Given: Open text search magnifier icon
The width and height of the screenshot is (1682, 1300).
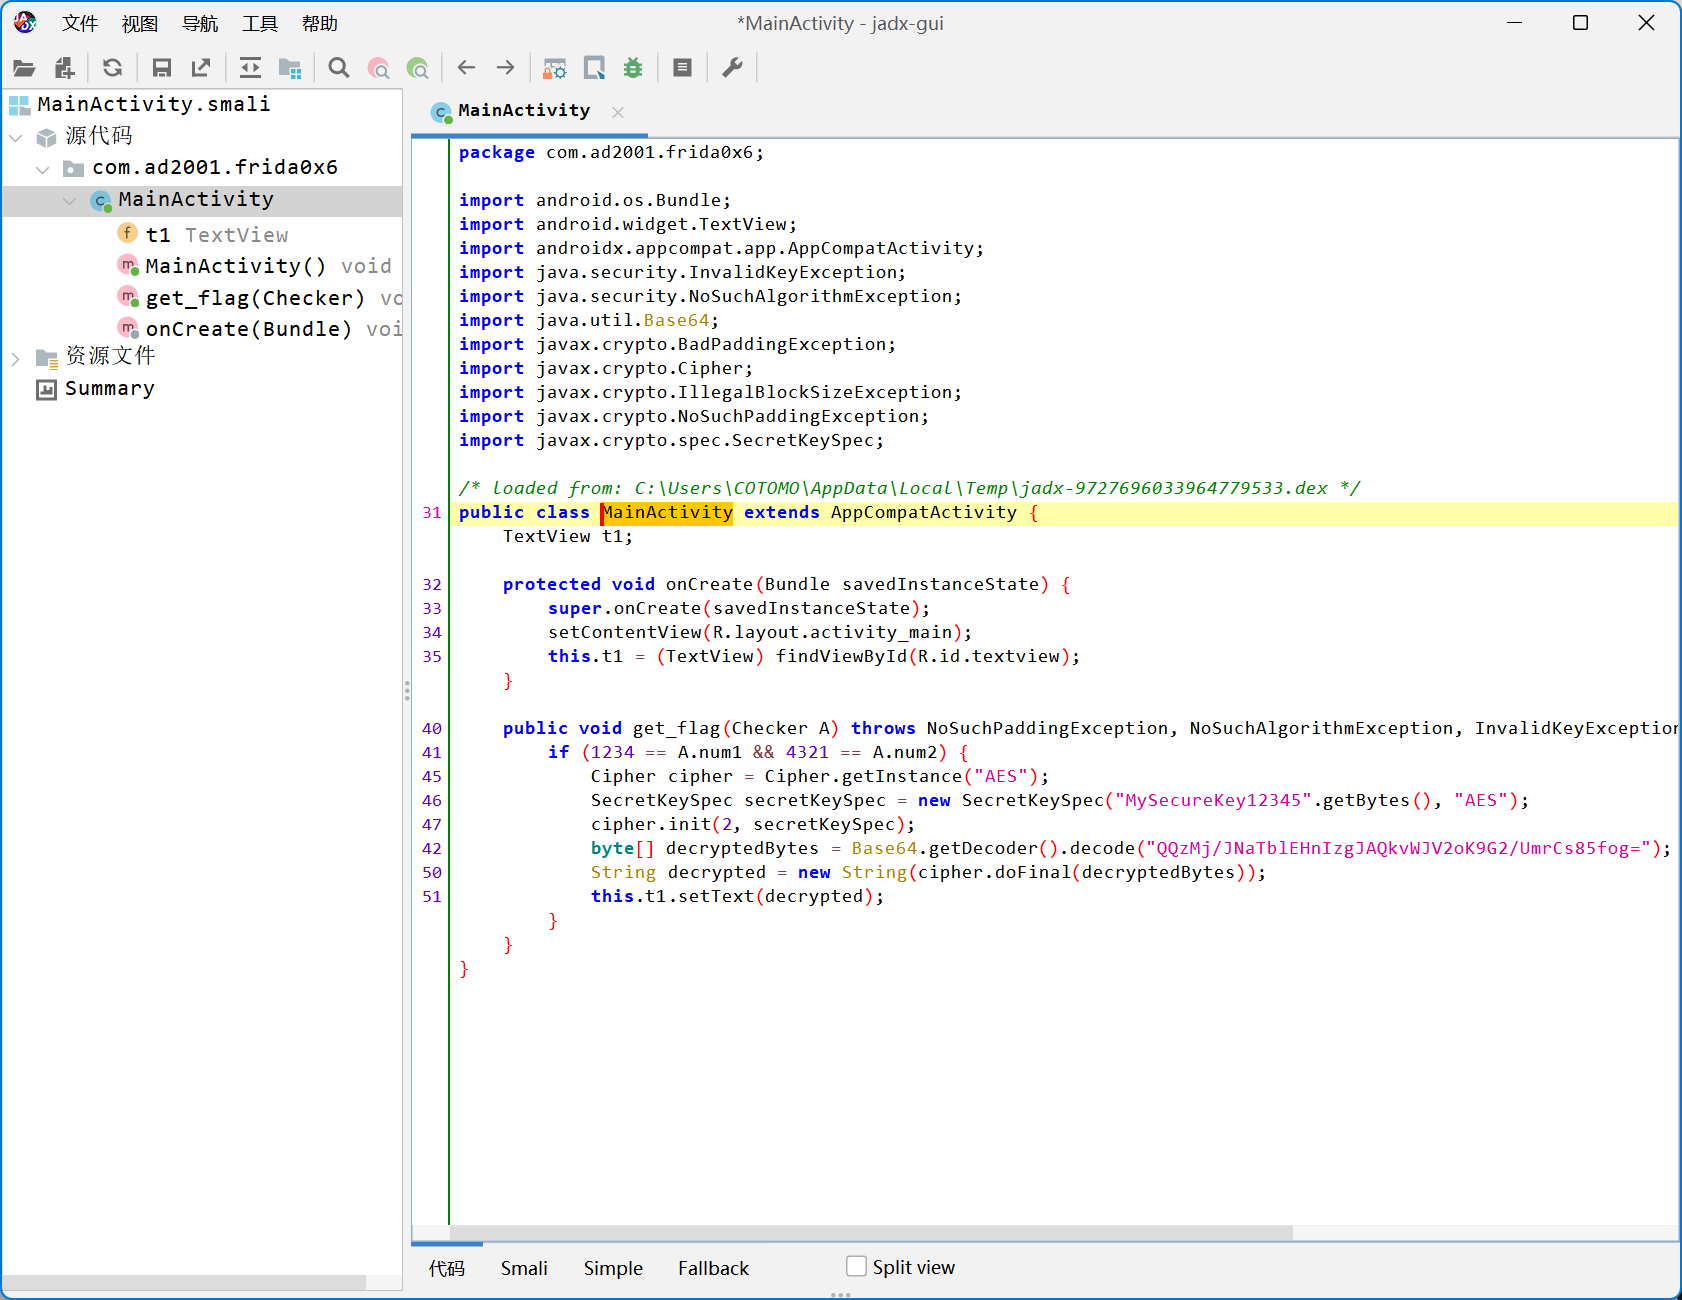Looking at the screenshot, I should (339, 68).
